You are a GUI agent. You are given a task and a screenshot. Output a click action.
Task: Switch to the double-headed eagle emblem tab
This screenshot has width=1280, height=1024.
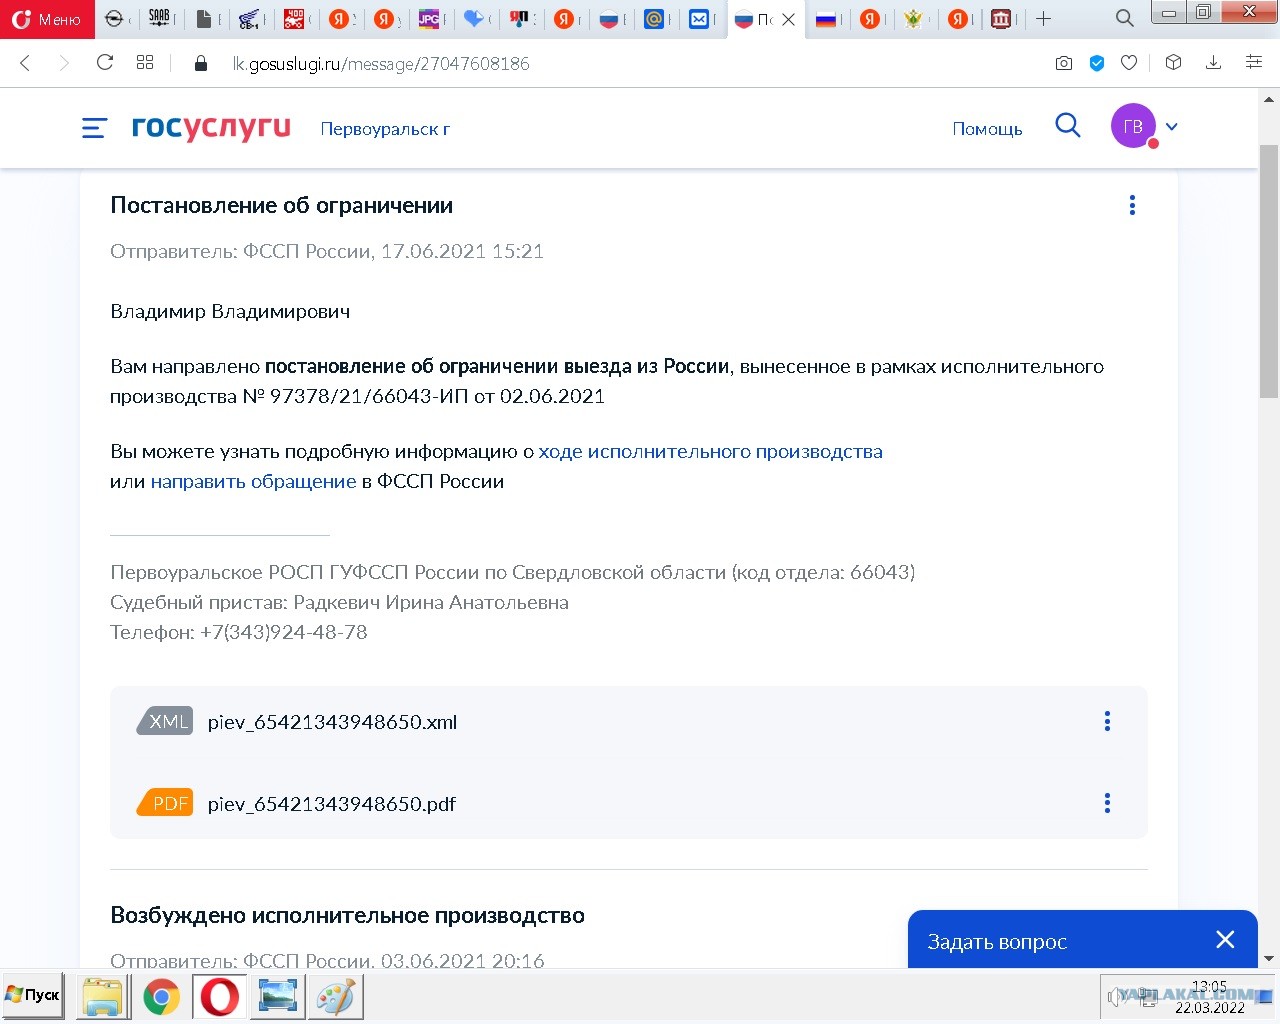coord(913,18)
